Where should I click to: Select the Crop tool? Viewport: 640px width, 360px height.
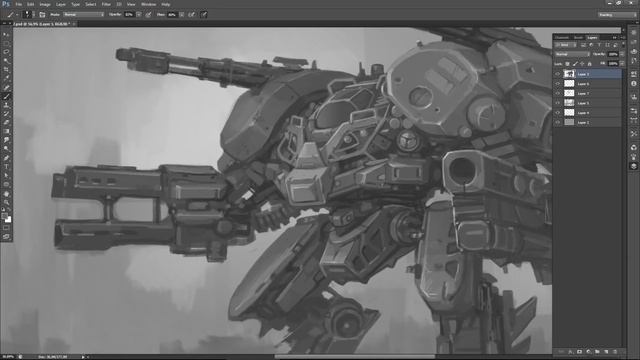[x=6, y=69]
